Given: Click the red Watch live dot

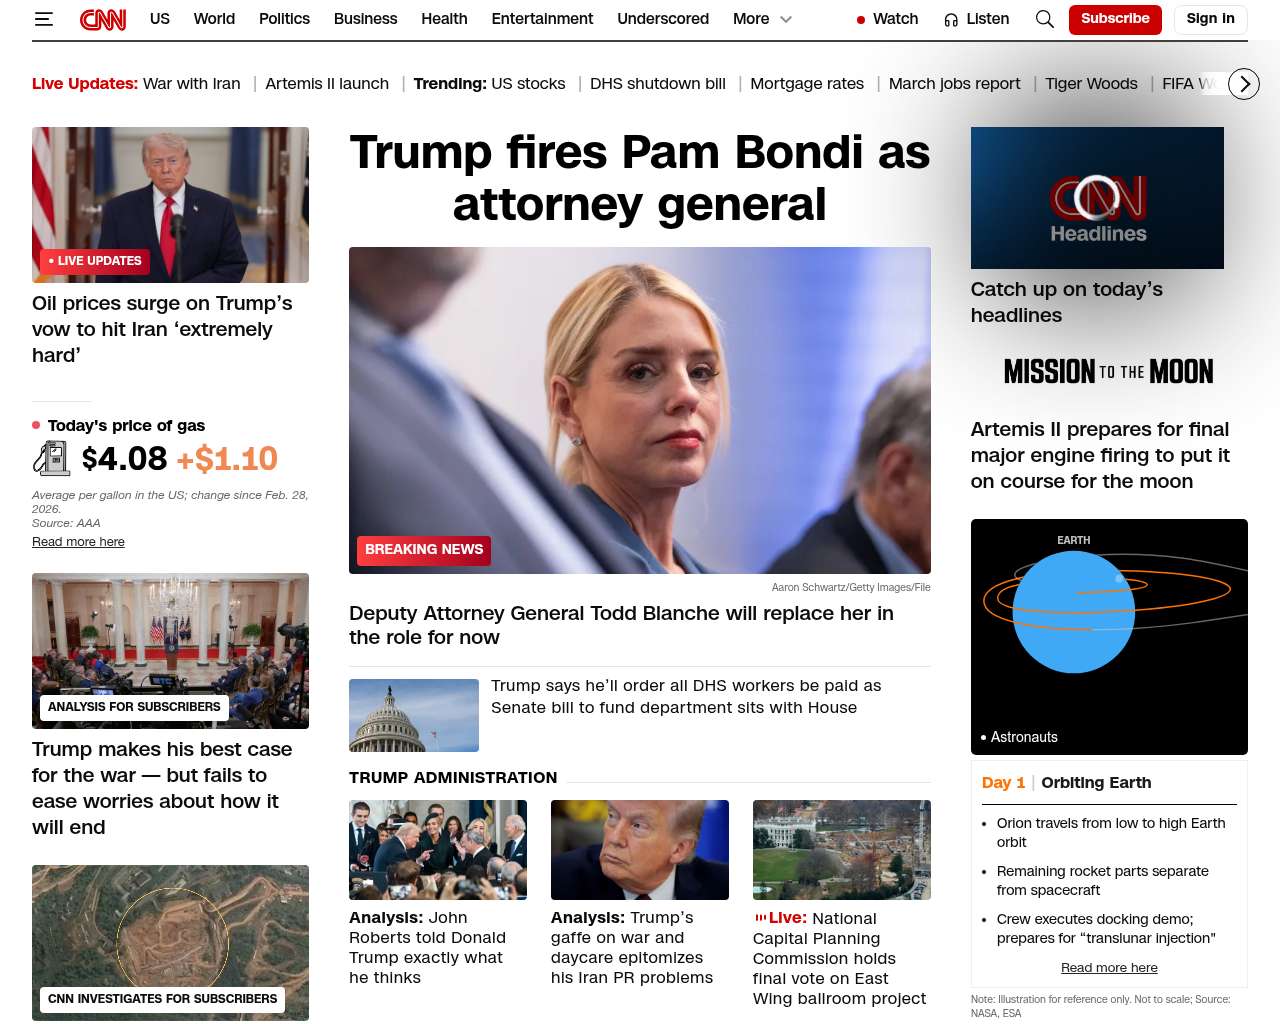Looking at the screenshot, I should click(x=860, y=20).
